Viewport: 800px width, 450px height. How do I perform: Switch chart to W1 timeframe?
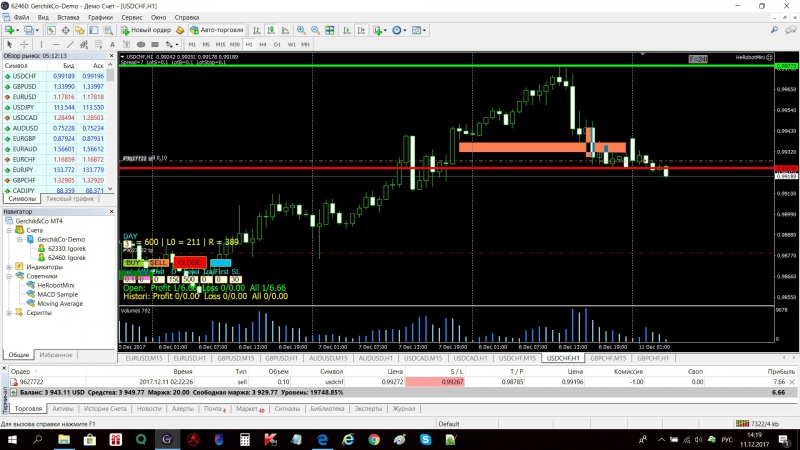(291, 44)
